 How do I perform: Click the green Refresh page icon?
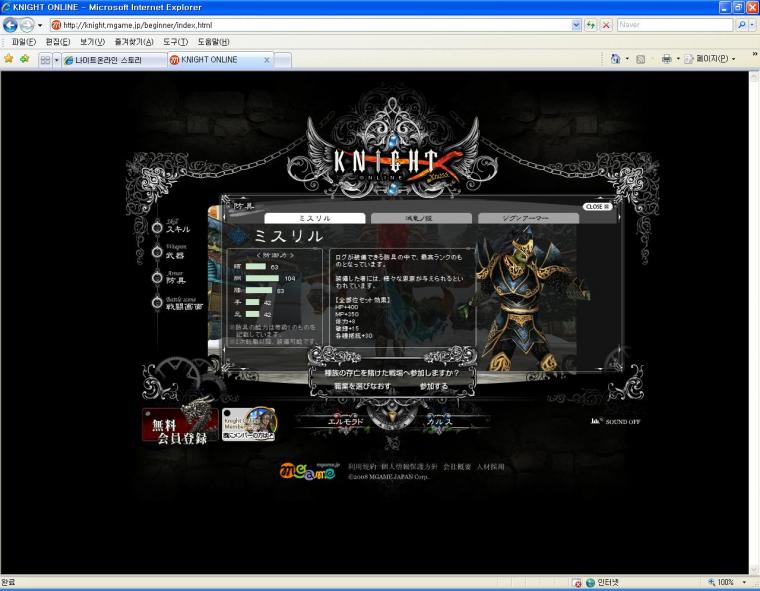[x=590, y=25]
